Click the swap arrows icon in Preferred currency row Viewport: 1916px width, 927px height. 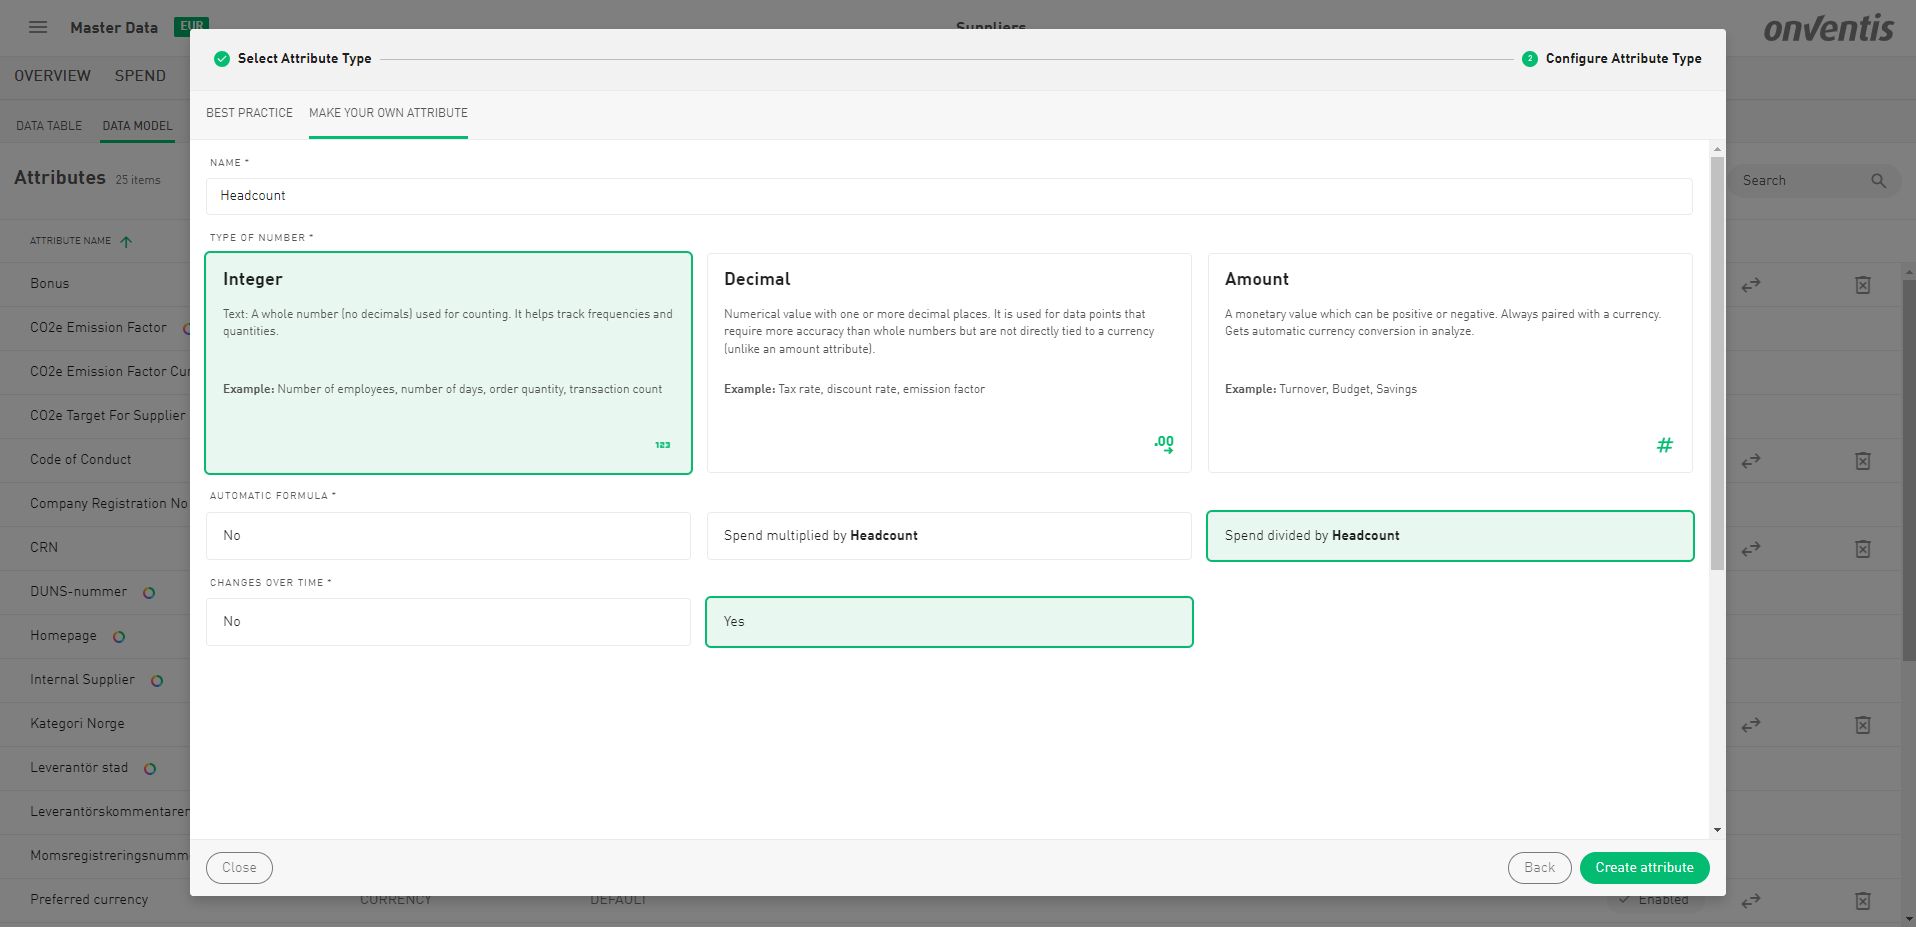pos(1750,901)
